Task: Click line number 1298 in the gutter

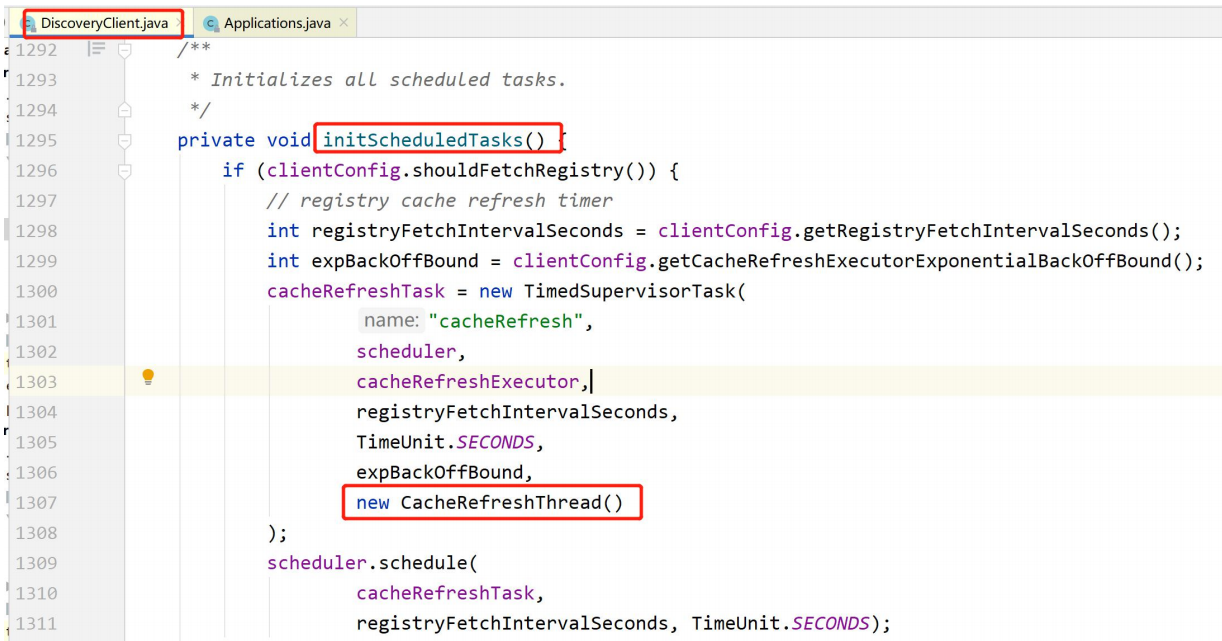Action: point(36,231)
